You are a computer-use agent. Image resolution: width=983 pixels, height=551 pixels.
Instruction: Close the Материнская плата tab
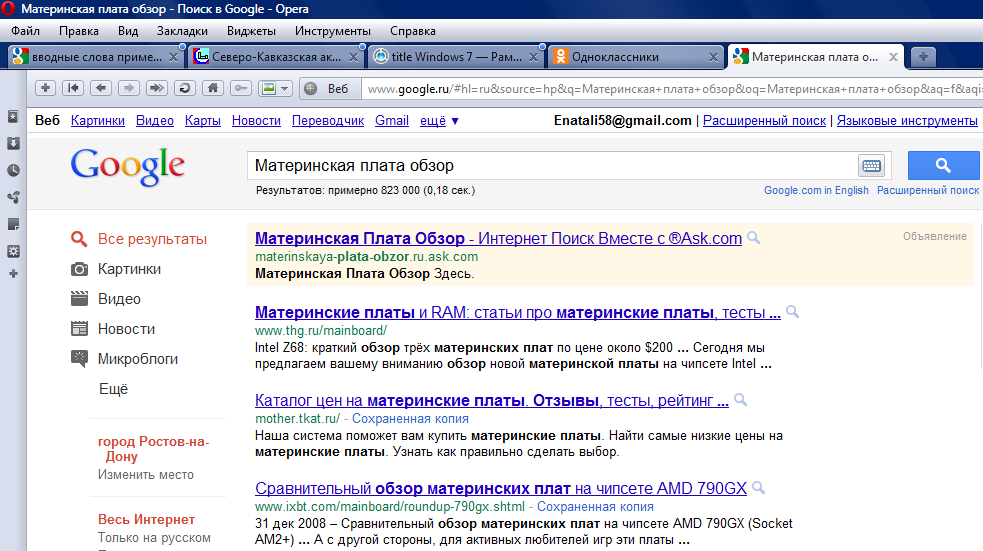pos(893,57)
